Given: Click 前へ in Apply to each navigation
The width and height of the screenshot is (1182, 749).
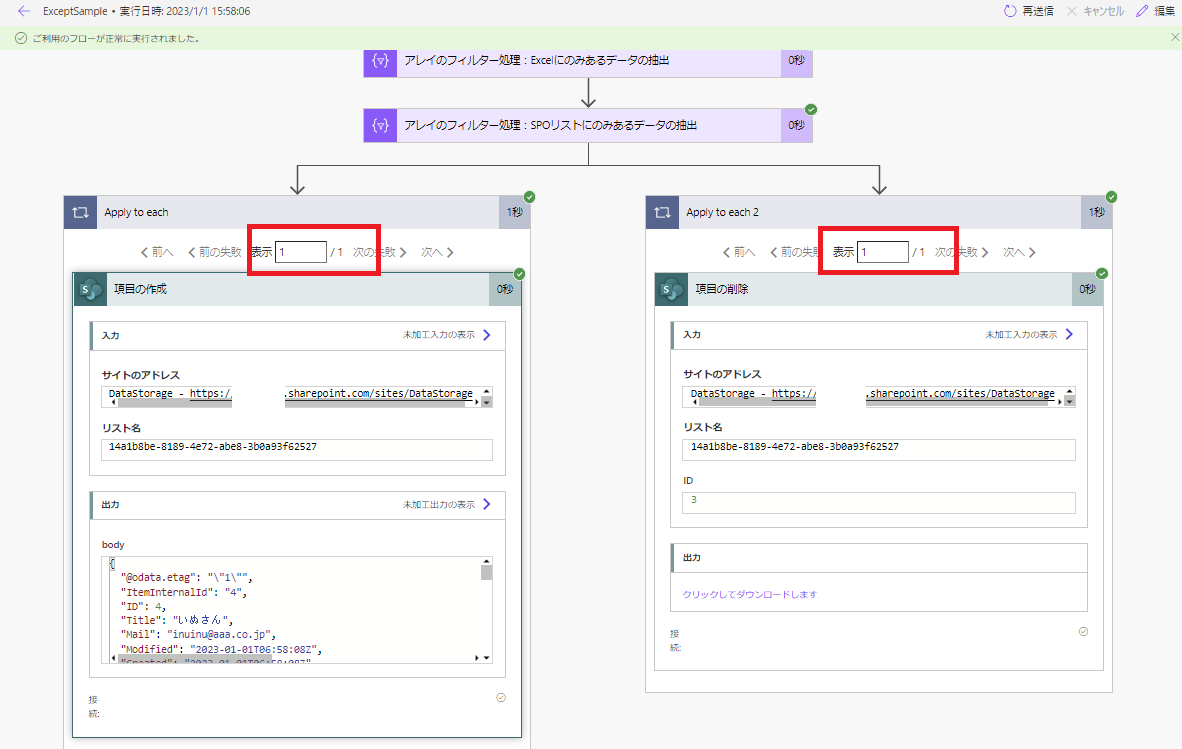Looking at the screenshot, I should [155, 252].
